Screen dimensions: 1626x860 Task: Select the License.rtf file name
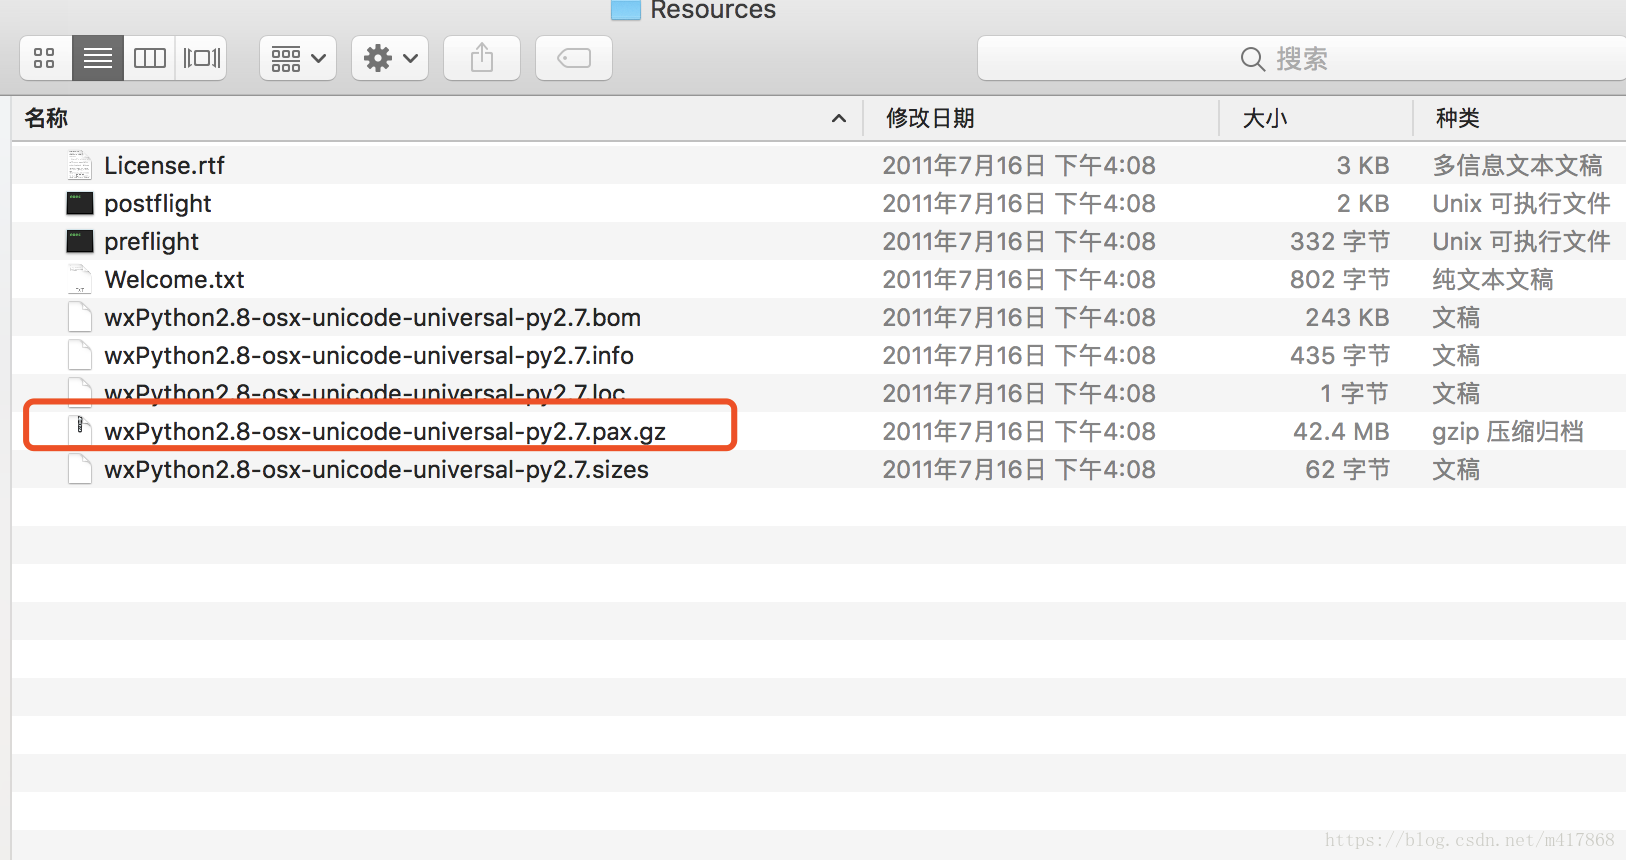[x=164, y=165]
